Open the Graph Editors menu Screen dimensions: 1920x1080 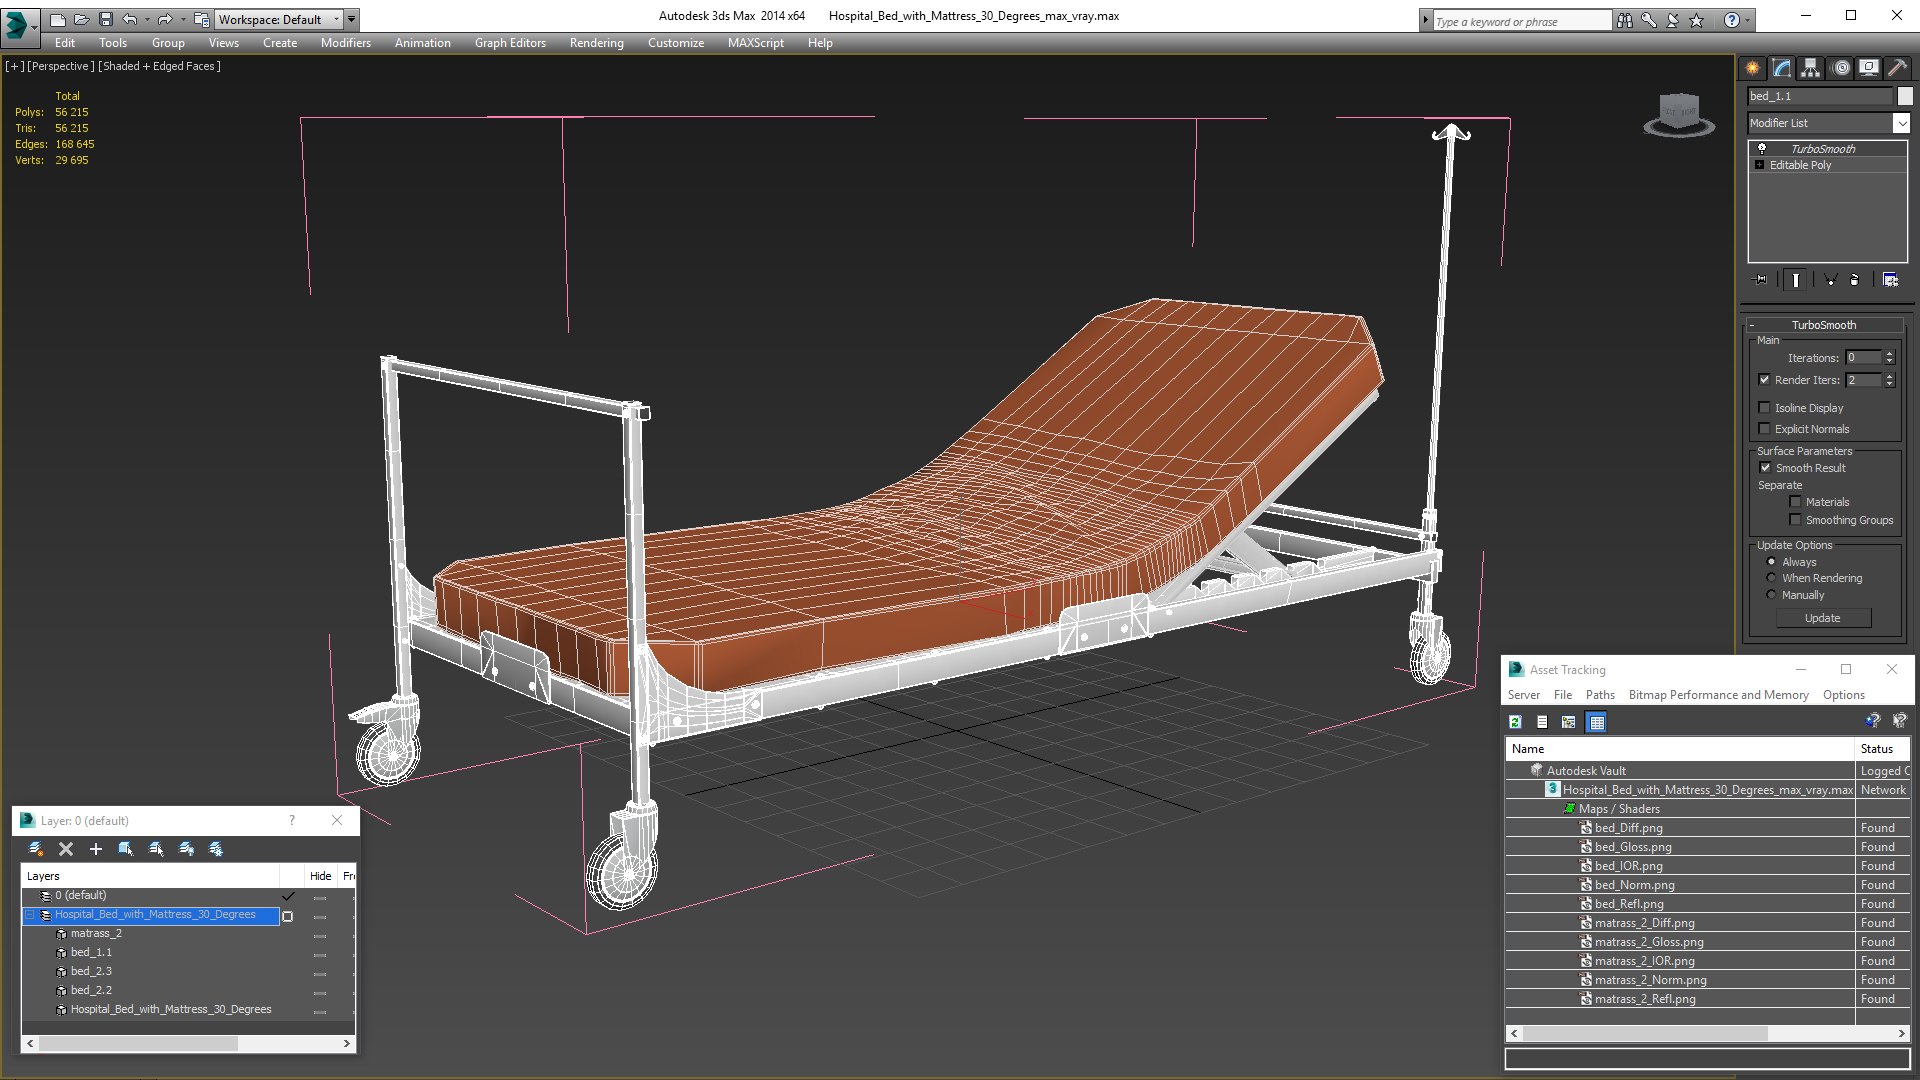tap(510, 43)
